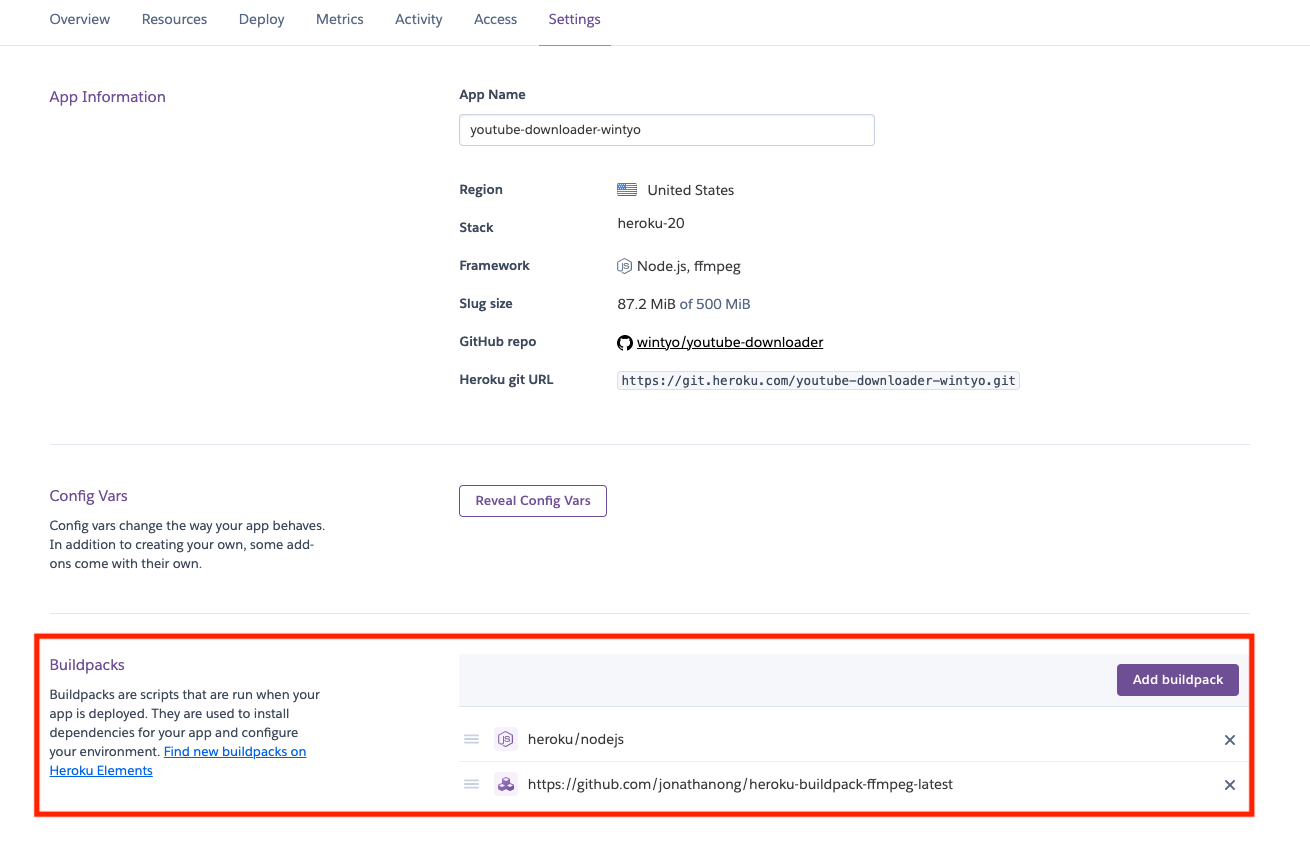Image resolution: width=1310 pixels, height=841 pixels.
Task: Remove the ffmpeg-latest buildpack
Action: 1230,785
